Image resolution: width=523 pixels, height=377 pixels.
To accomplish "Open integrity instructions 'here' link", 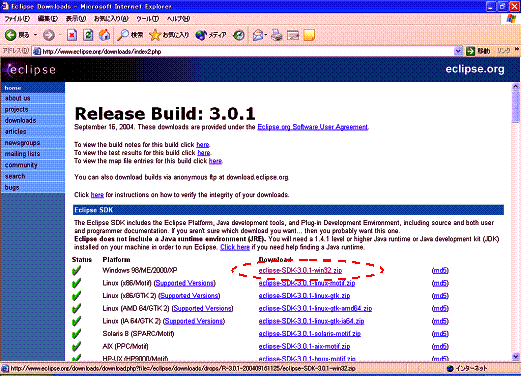I will [x=97, y=195].
